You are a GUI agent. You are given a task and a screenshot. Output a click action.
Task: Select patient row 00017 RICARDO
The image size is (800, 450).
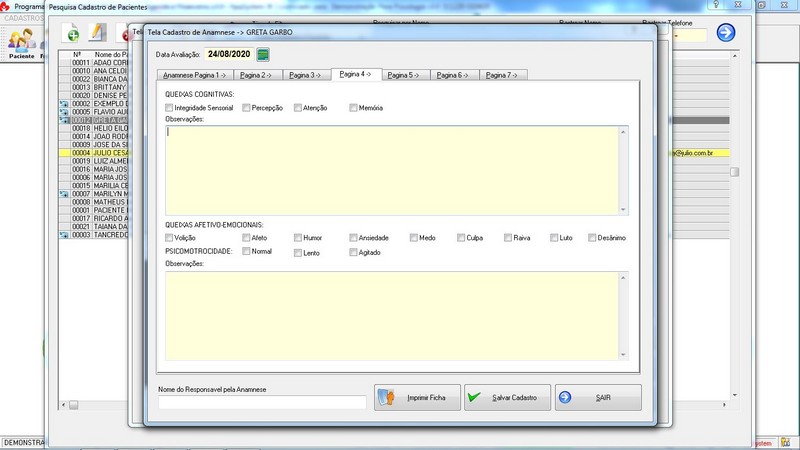click(x=94, y=218)
